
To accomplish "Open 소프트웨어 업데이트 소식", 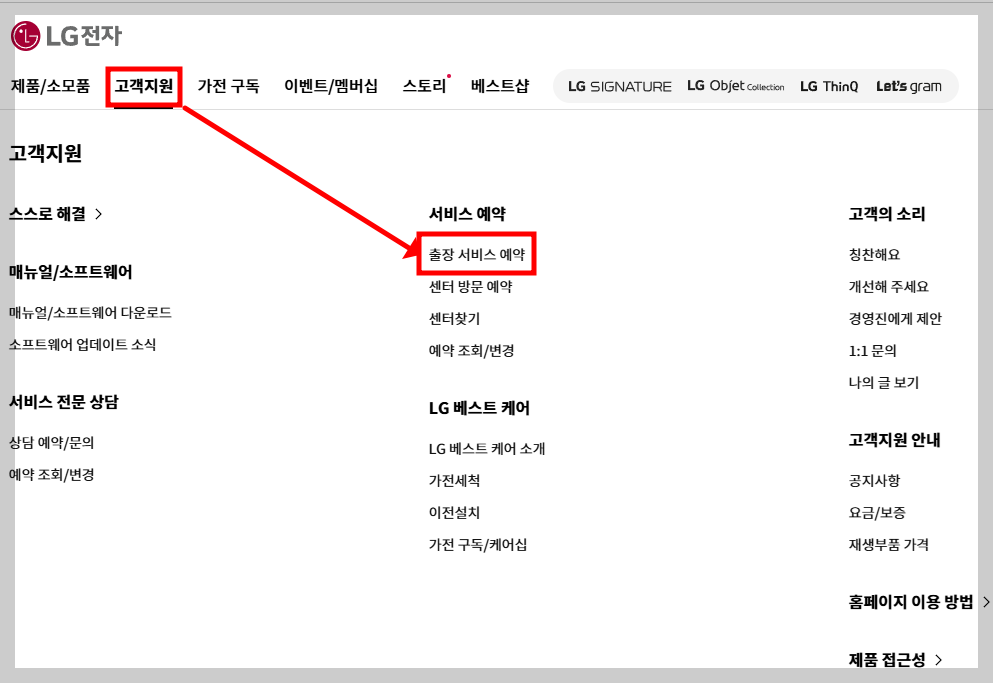I will point(82,344).
